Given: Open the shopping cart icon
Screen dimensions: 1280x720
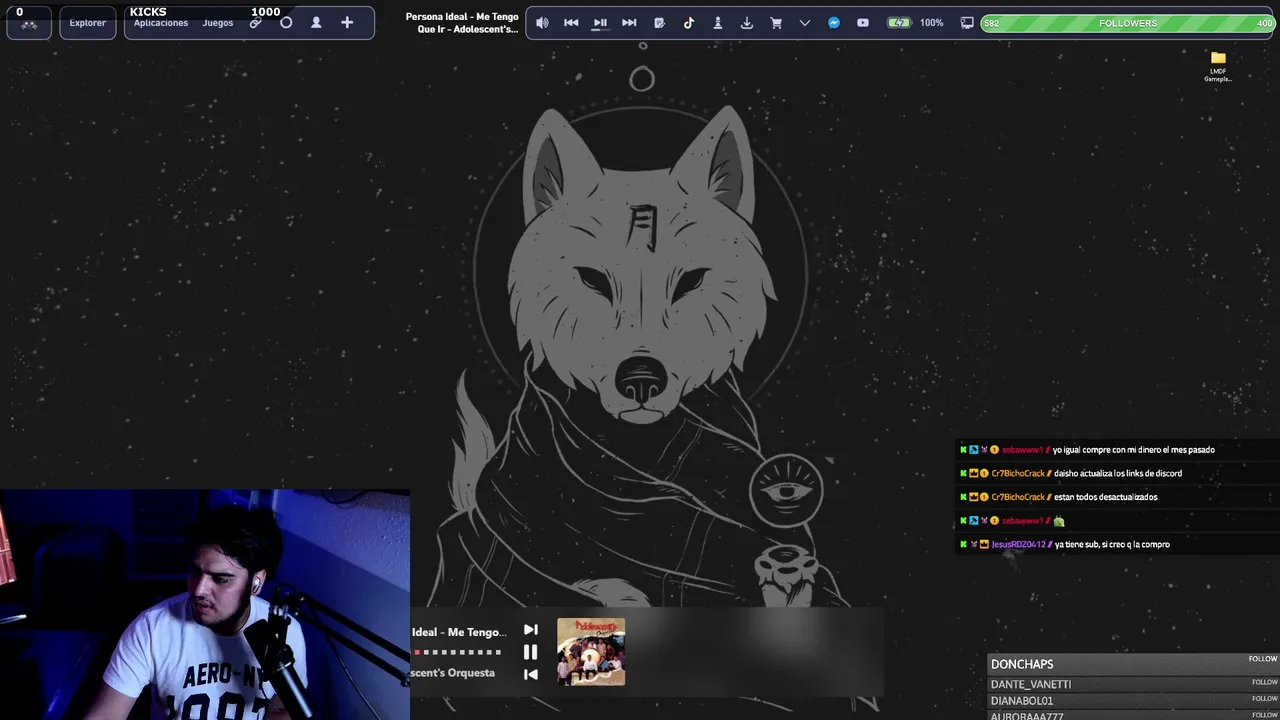Looking at the screenshot, I should [776, 23].
